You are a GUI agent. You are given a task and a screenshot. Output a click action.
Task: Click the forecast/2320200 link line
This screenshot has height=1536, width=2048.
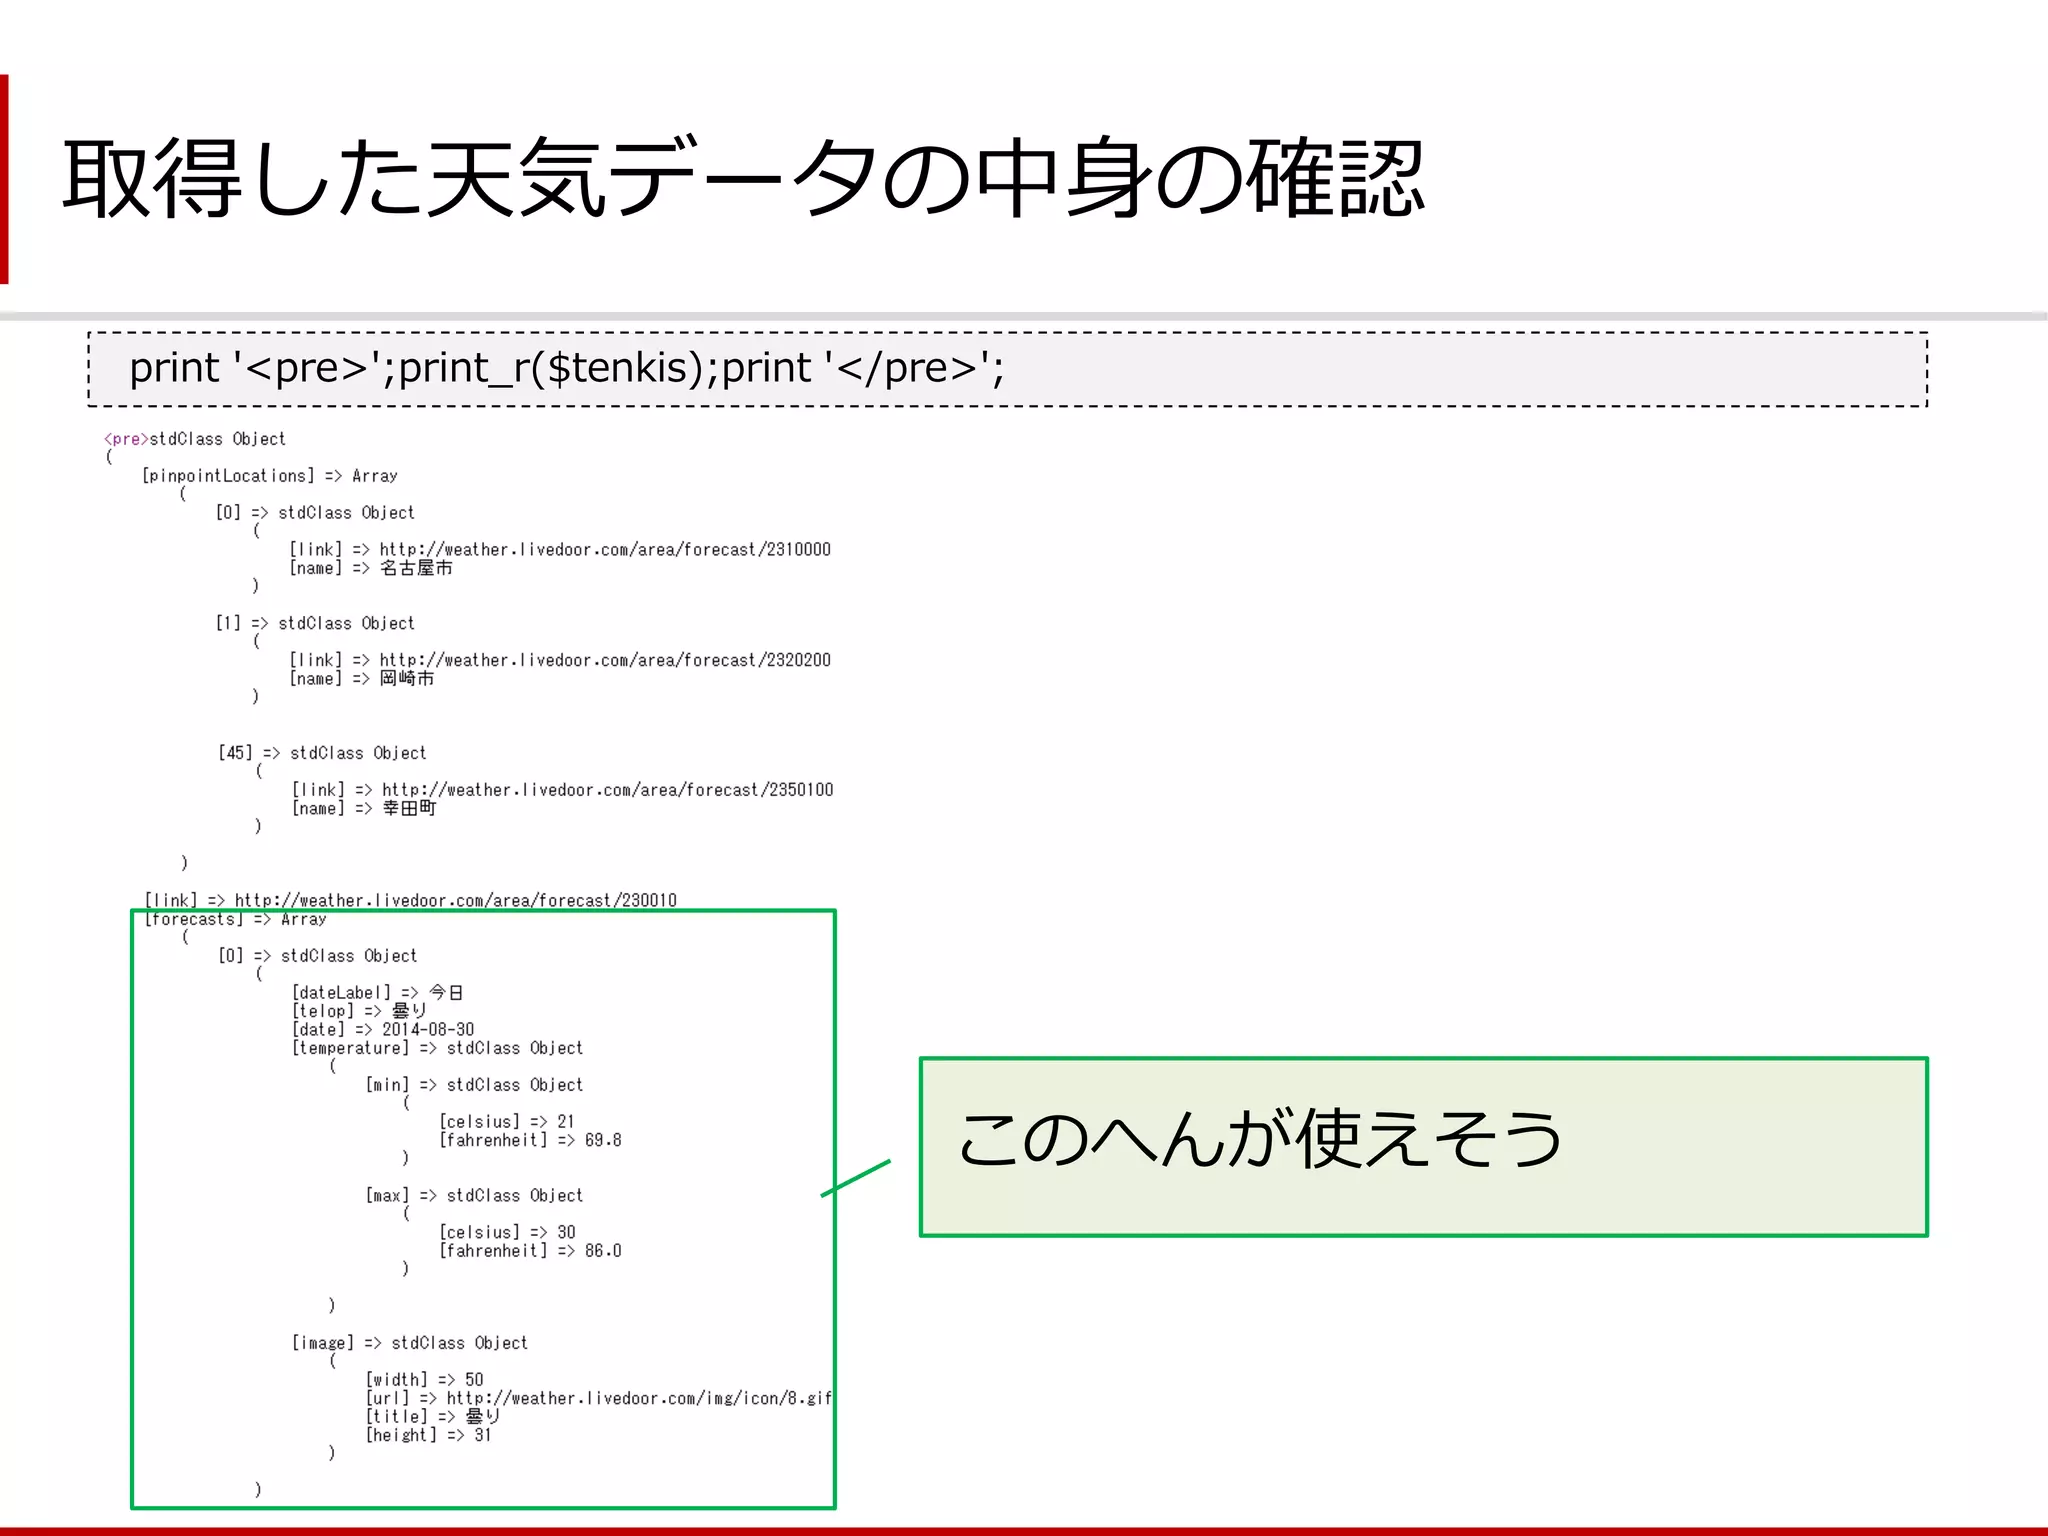coord(560,660)
